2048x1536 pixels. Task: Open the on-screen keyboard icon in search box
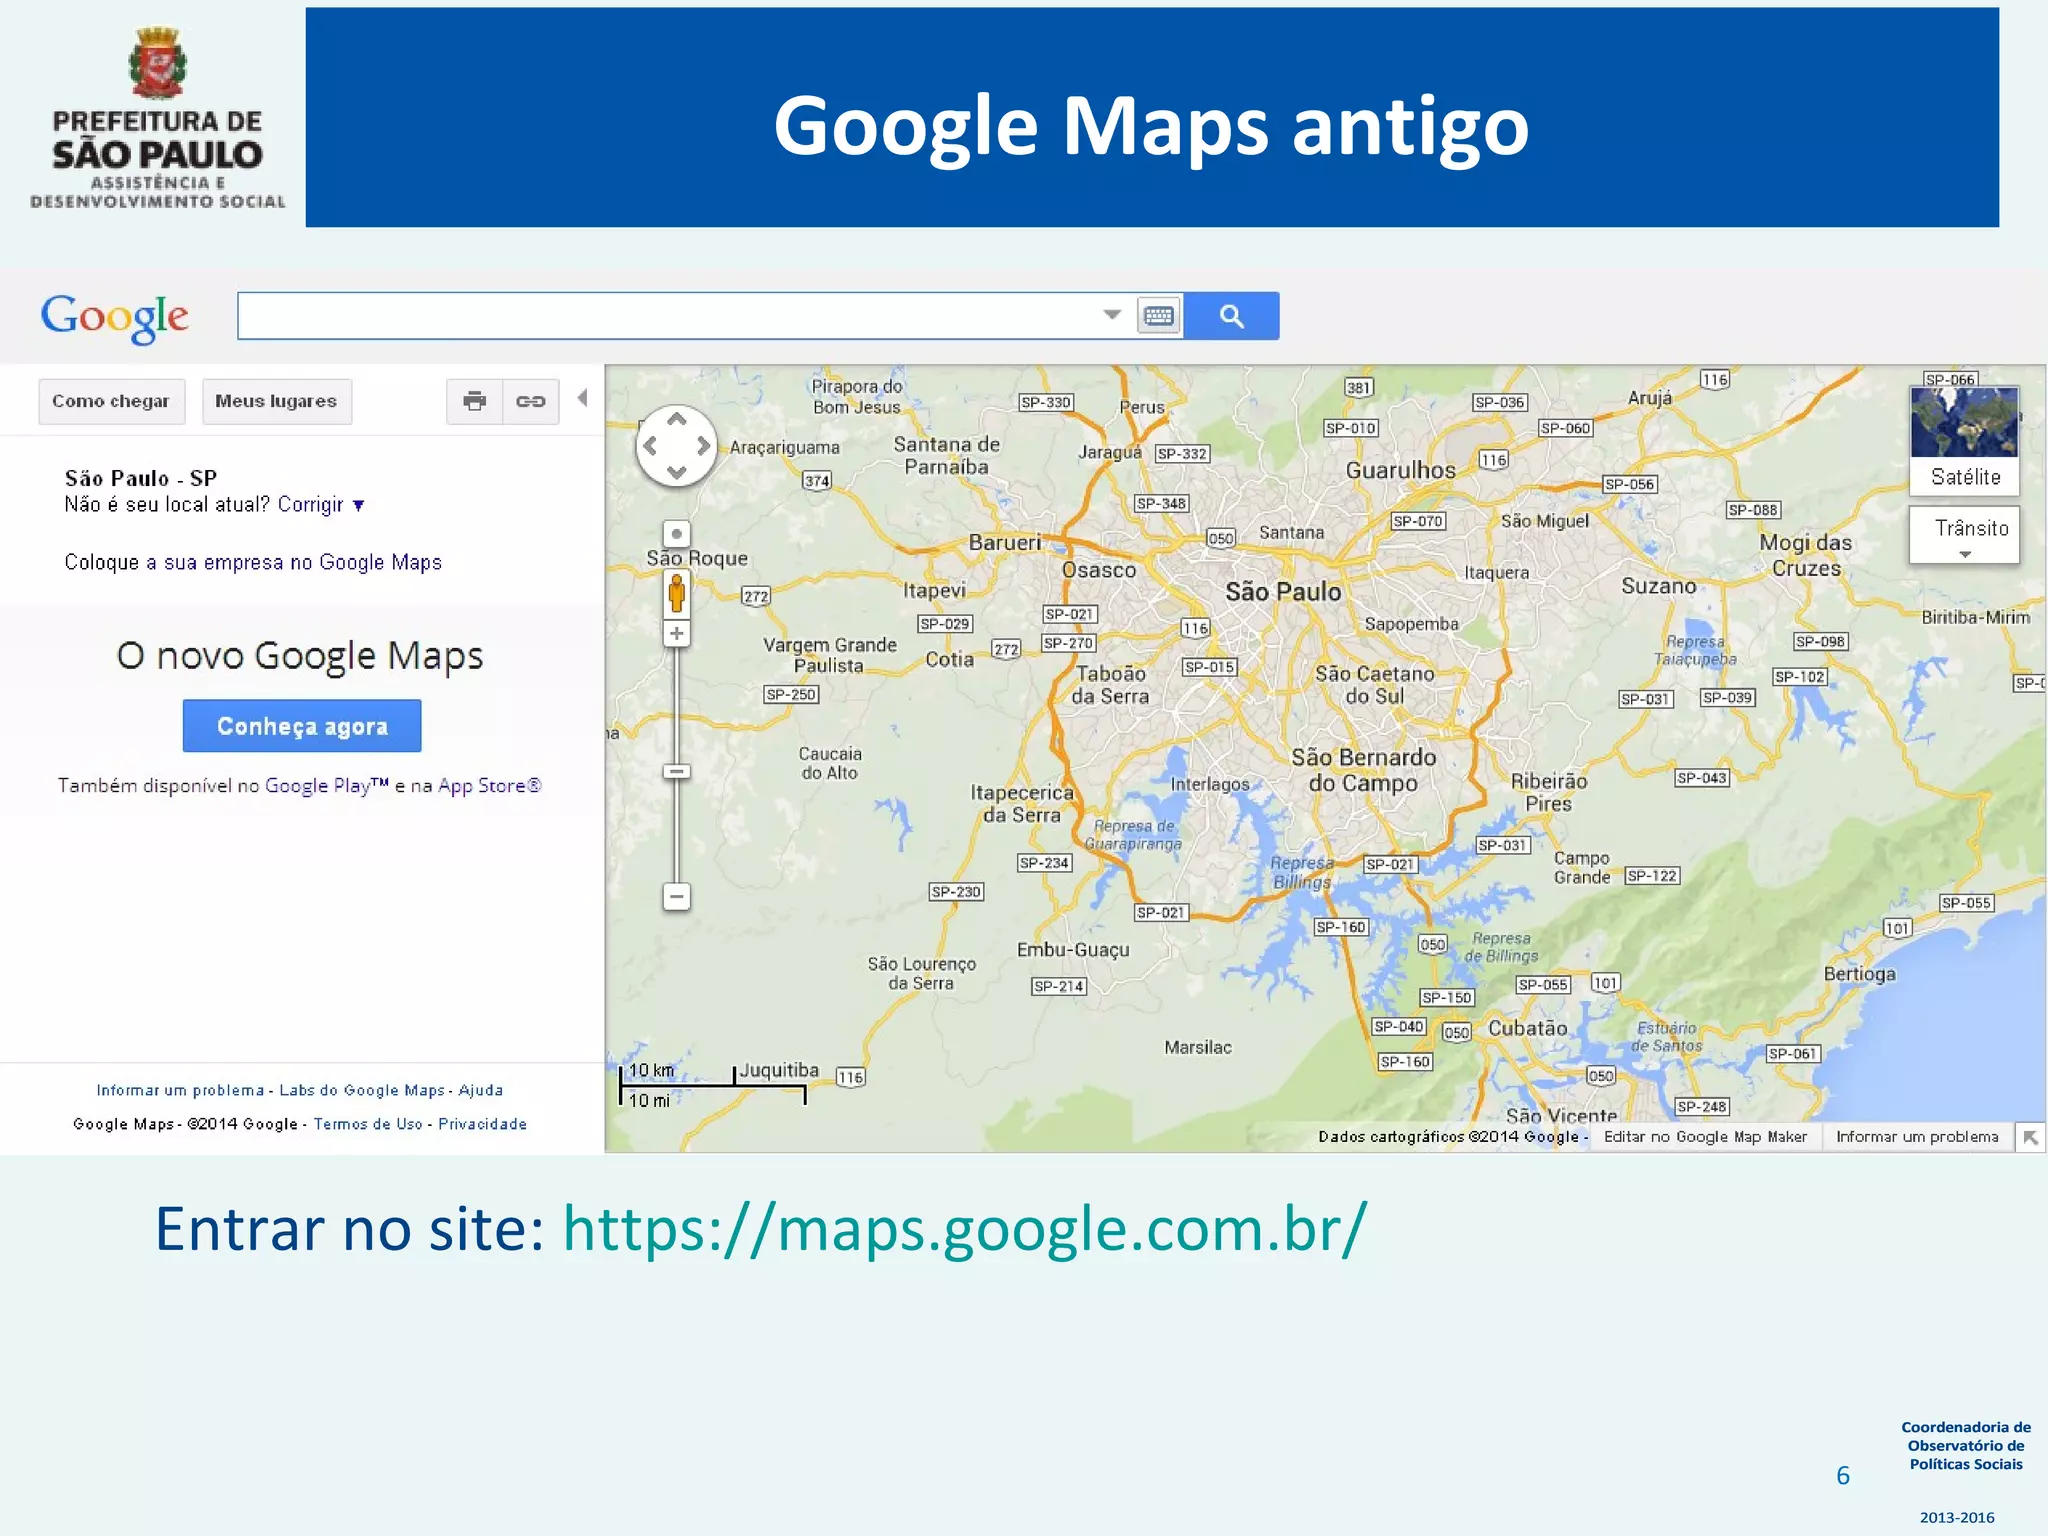click(x=1158, y=316)
